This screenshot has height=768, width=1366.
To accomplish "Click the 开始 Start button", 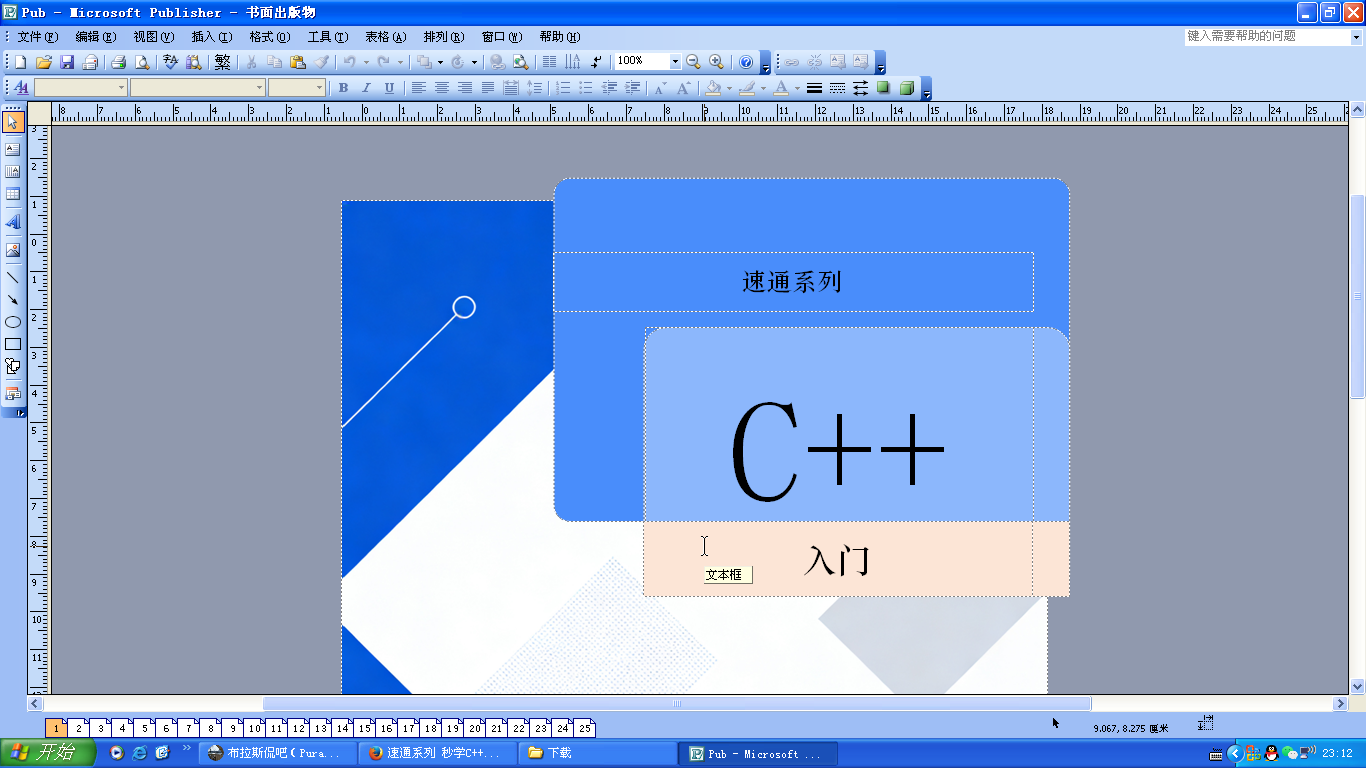I will click(48, 753).
